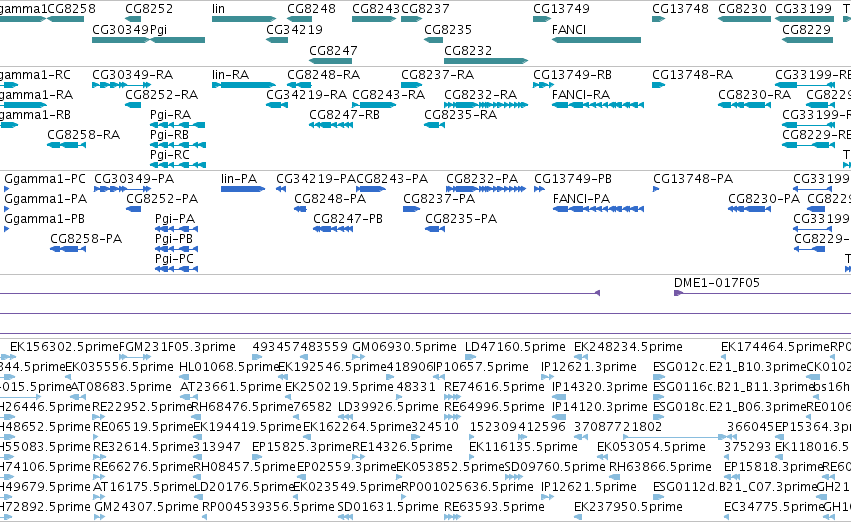Select transcript CG13749-RB

click(x=543, y=85)
